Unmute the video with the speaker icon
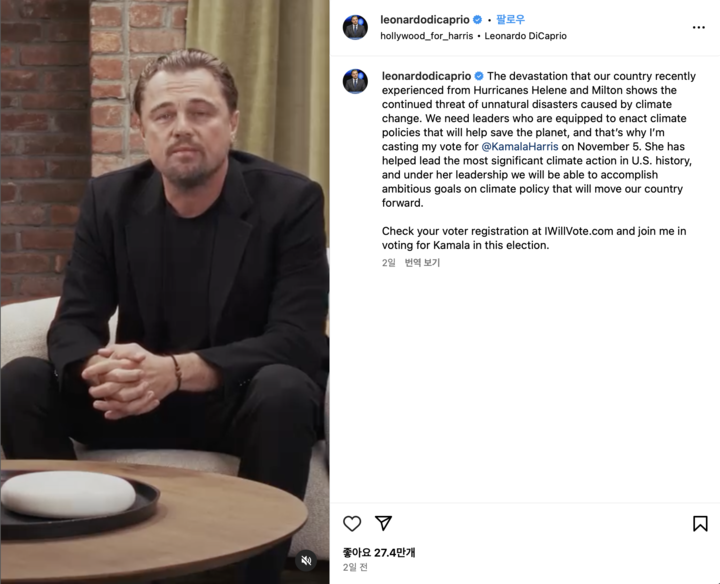Image resolution: width=720 pixels, height=584 pixels. tap(306, 560)
